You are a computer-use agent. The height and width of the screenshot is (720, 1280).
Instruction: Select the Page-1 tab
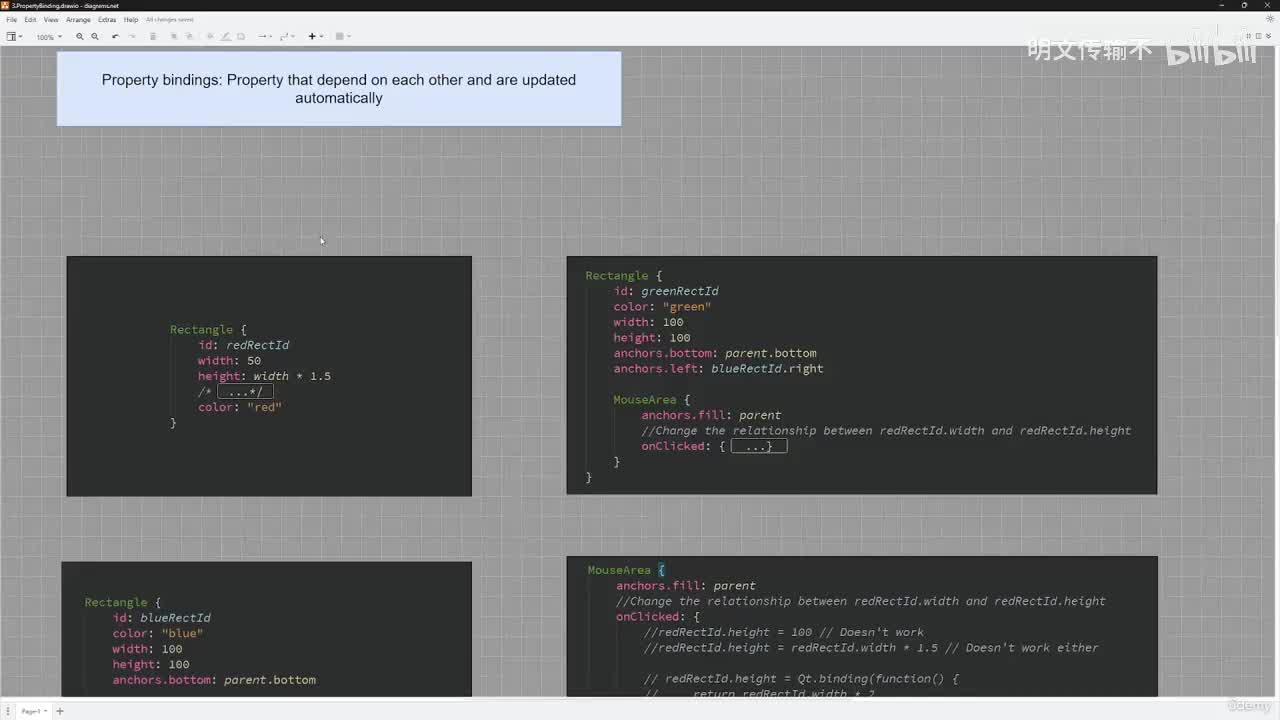coord(33,711)
